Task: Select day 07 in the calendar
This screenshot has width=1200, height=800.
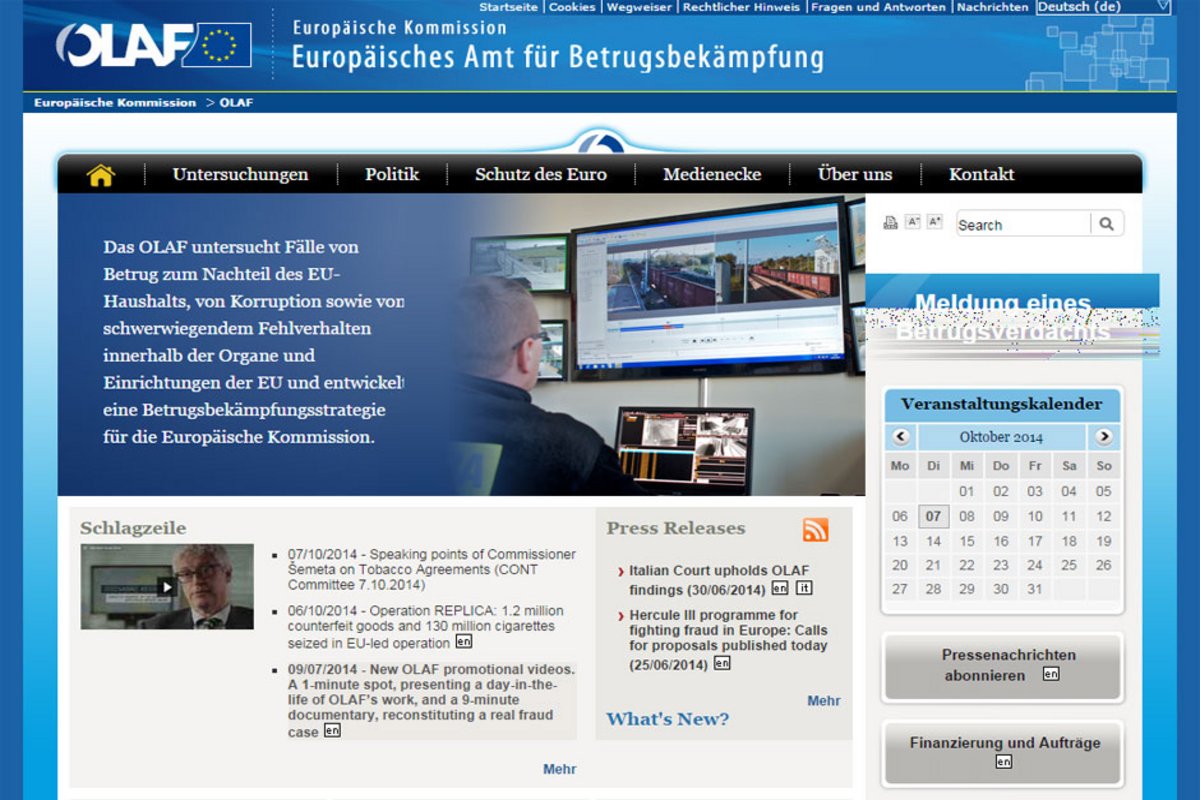Action: point(933,517)
